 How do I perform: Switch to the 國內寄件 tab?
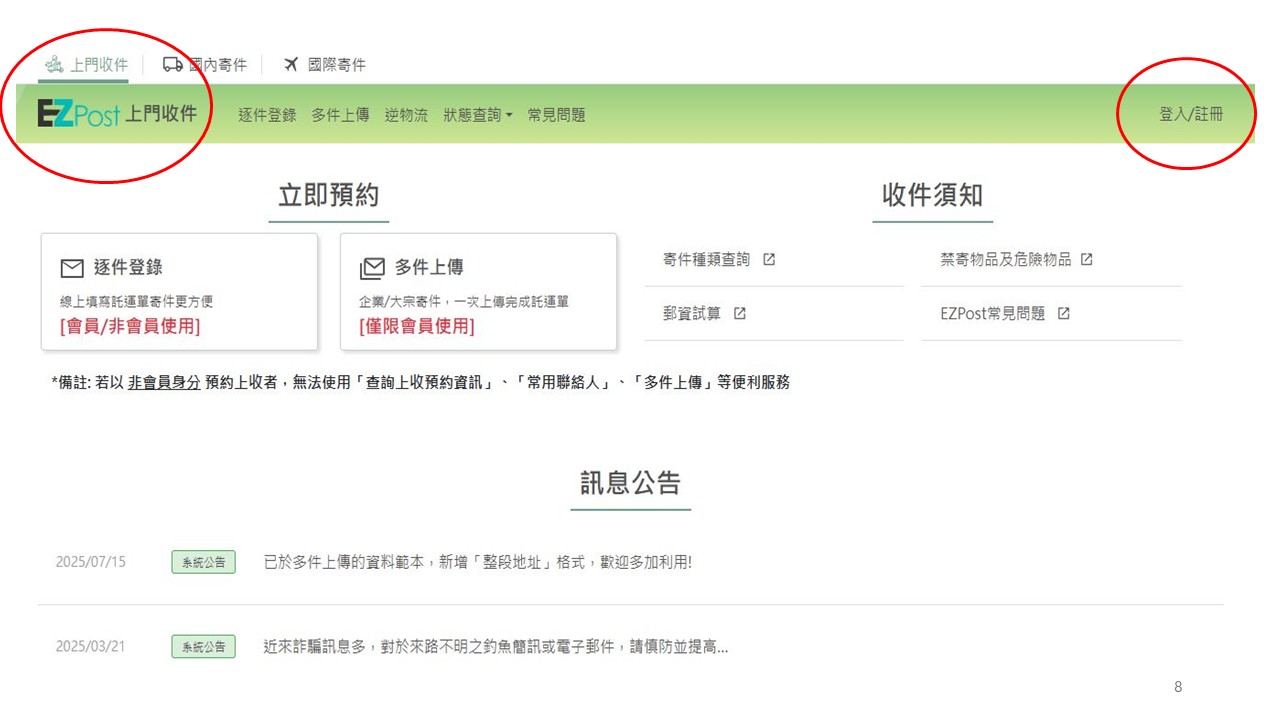tap(205, 65)
